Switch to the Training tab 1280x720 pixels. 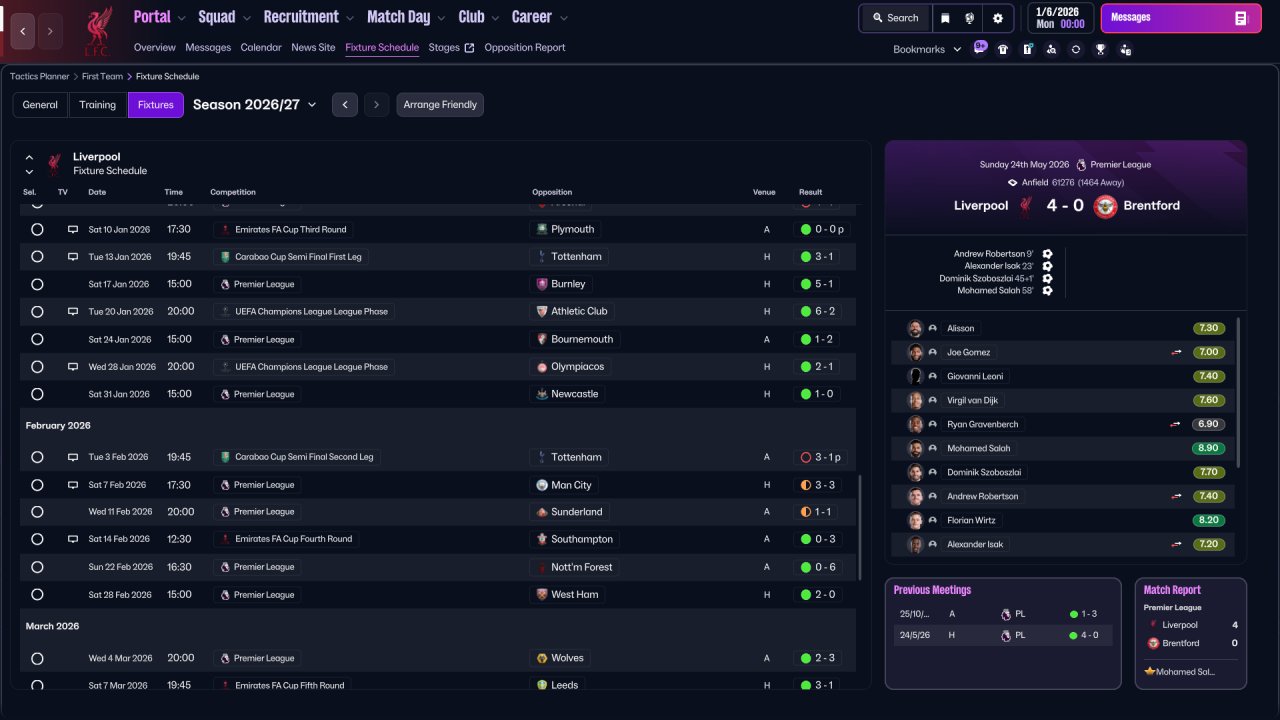click(x=98, y=105)
